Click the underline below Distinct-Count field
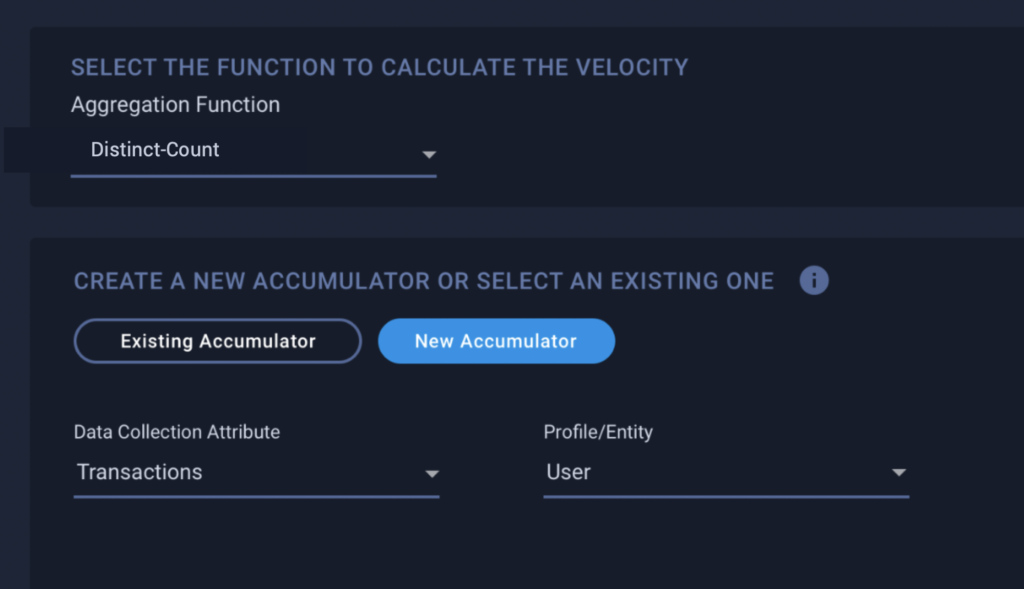1024x589 pixels. click(x=253, y=176)
